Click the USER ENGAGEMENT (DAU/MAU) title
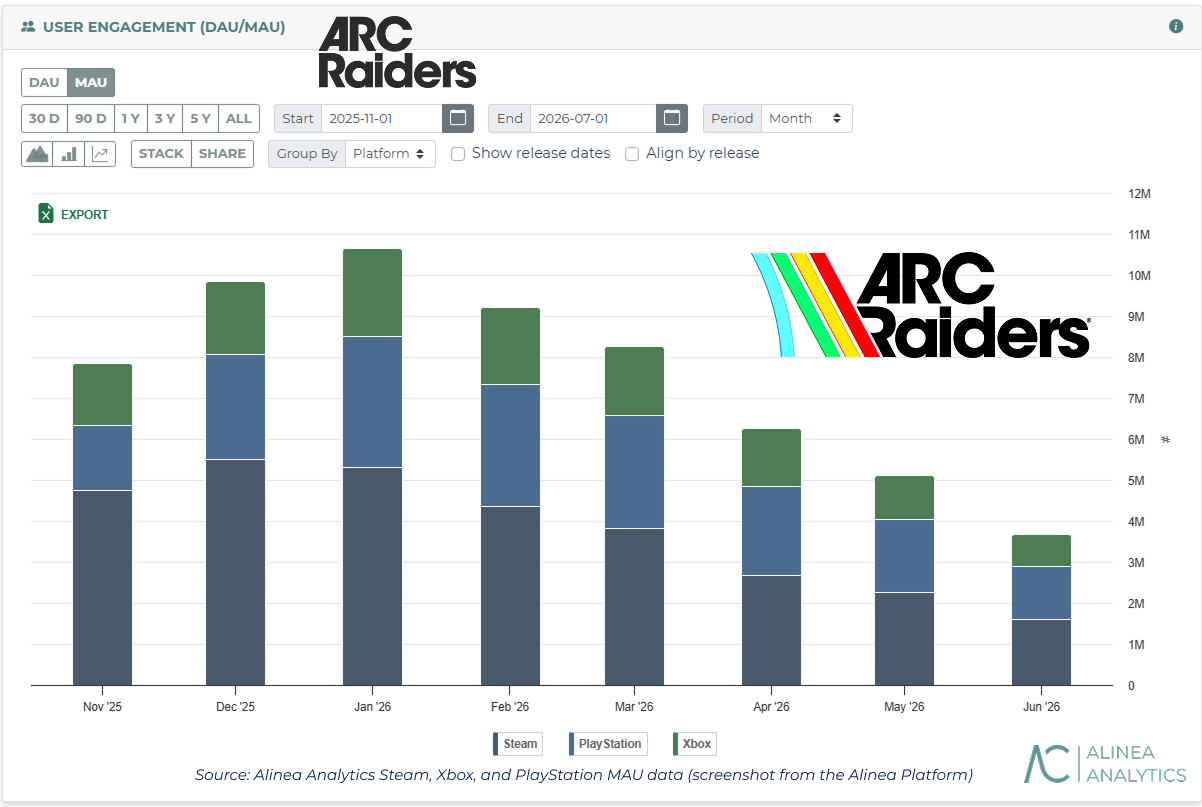 (164, 27)
